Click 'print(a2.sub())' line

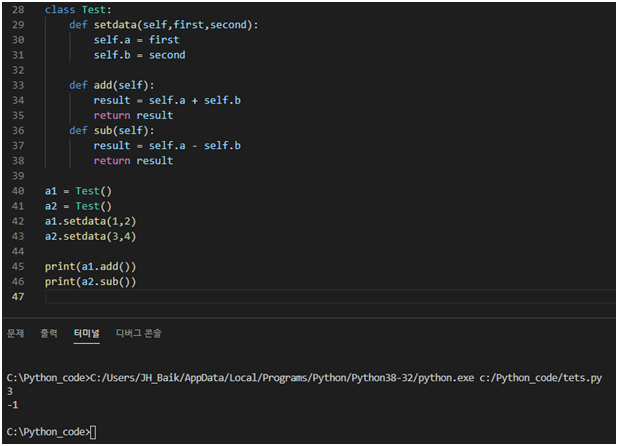pos(90,282)
